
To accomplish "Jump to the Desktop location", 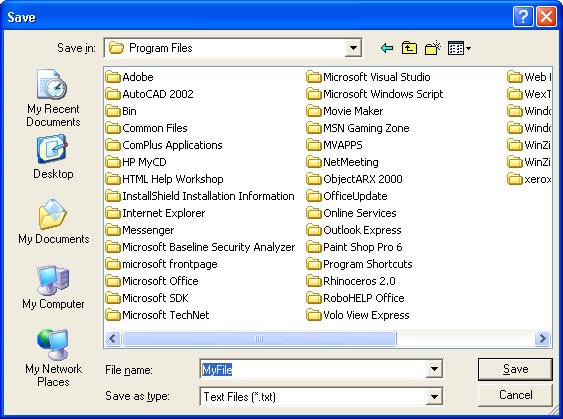I will pyautogui.click(x=53, y=157).
